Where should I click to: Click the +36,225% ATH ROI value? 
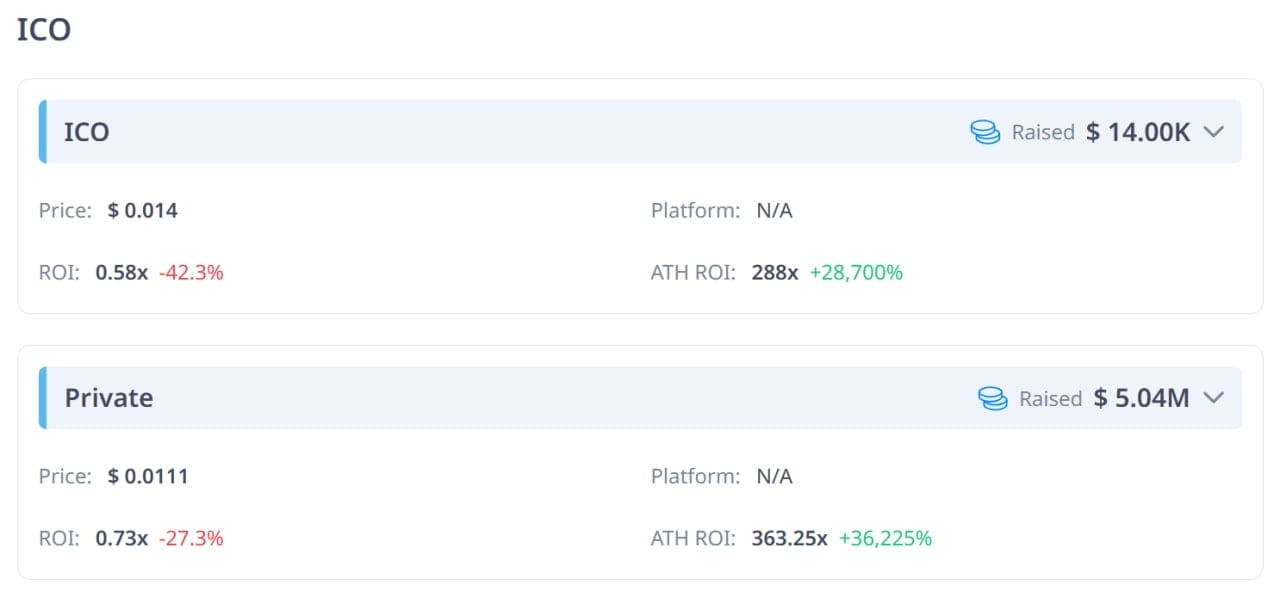pyautogui.click(x=885, y=538)
